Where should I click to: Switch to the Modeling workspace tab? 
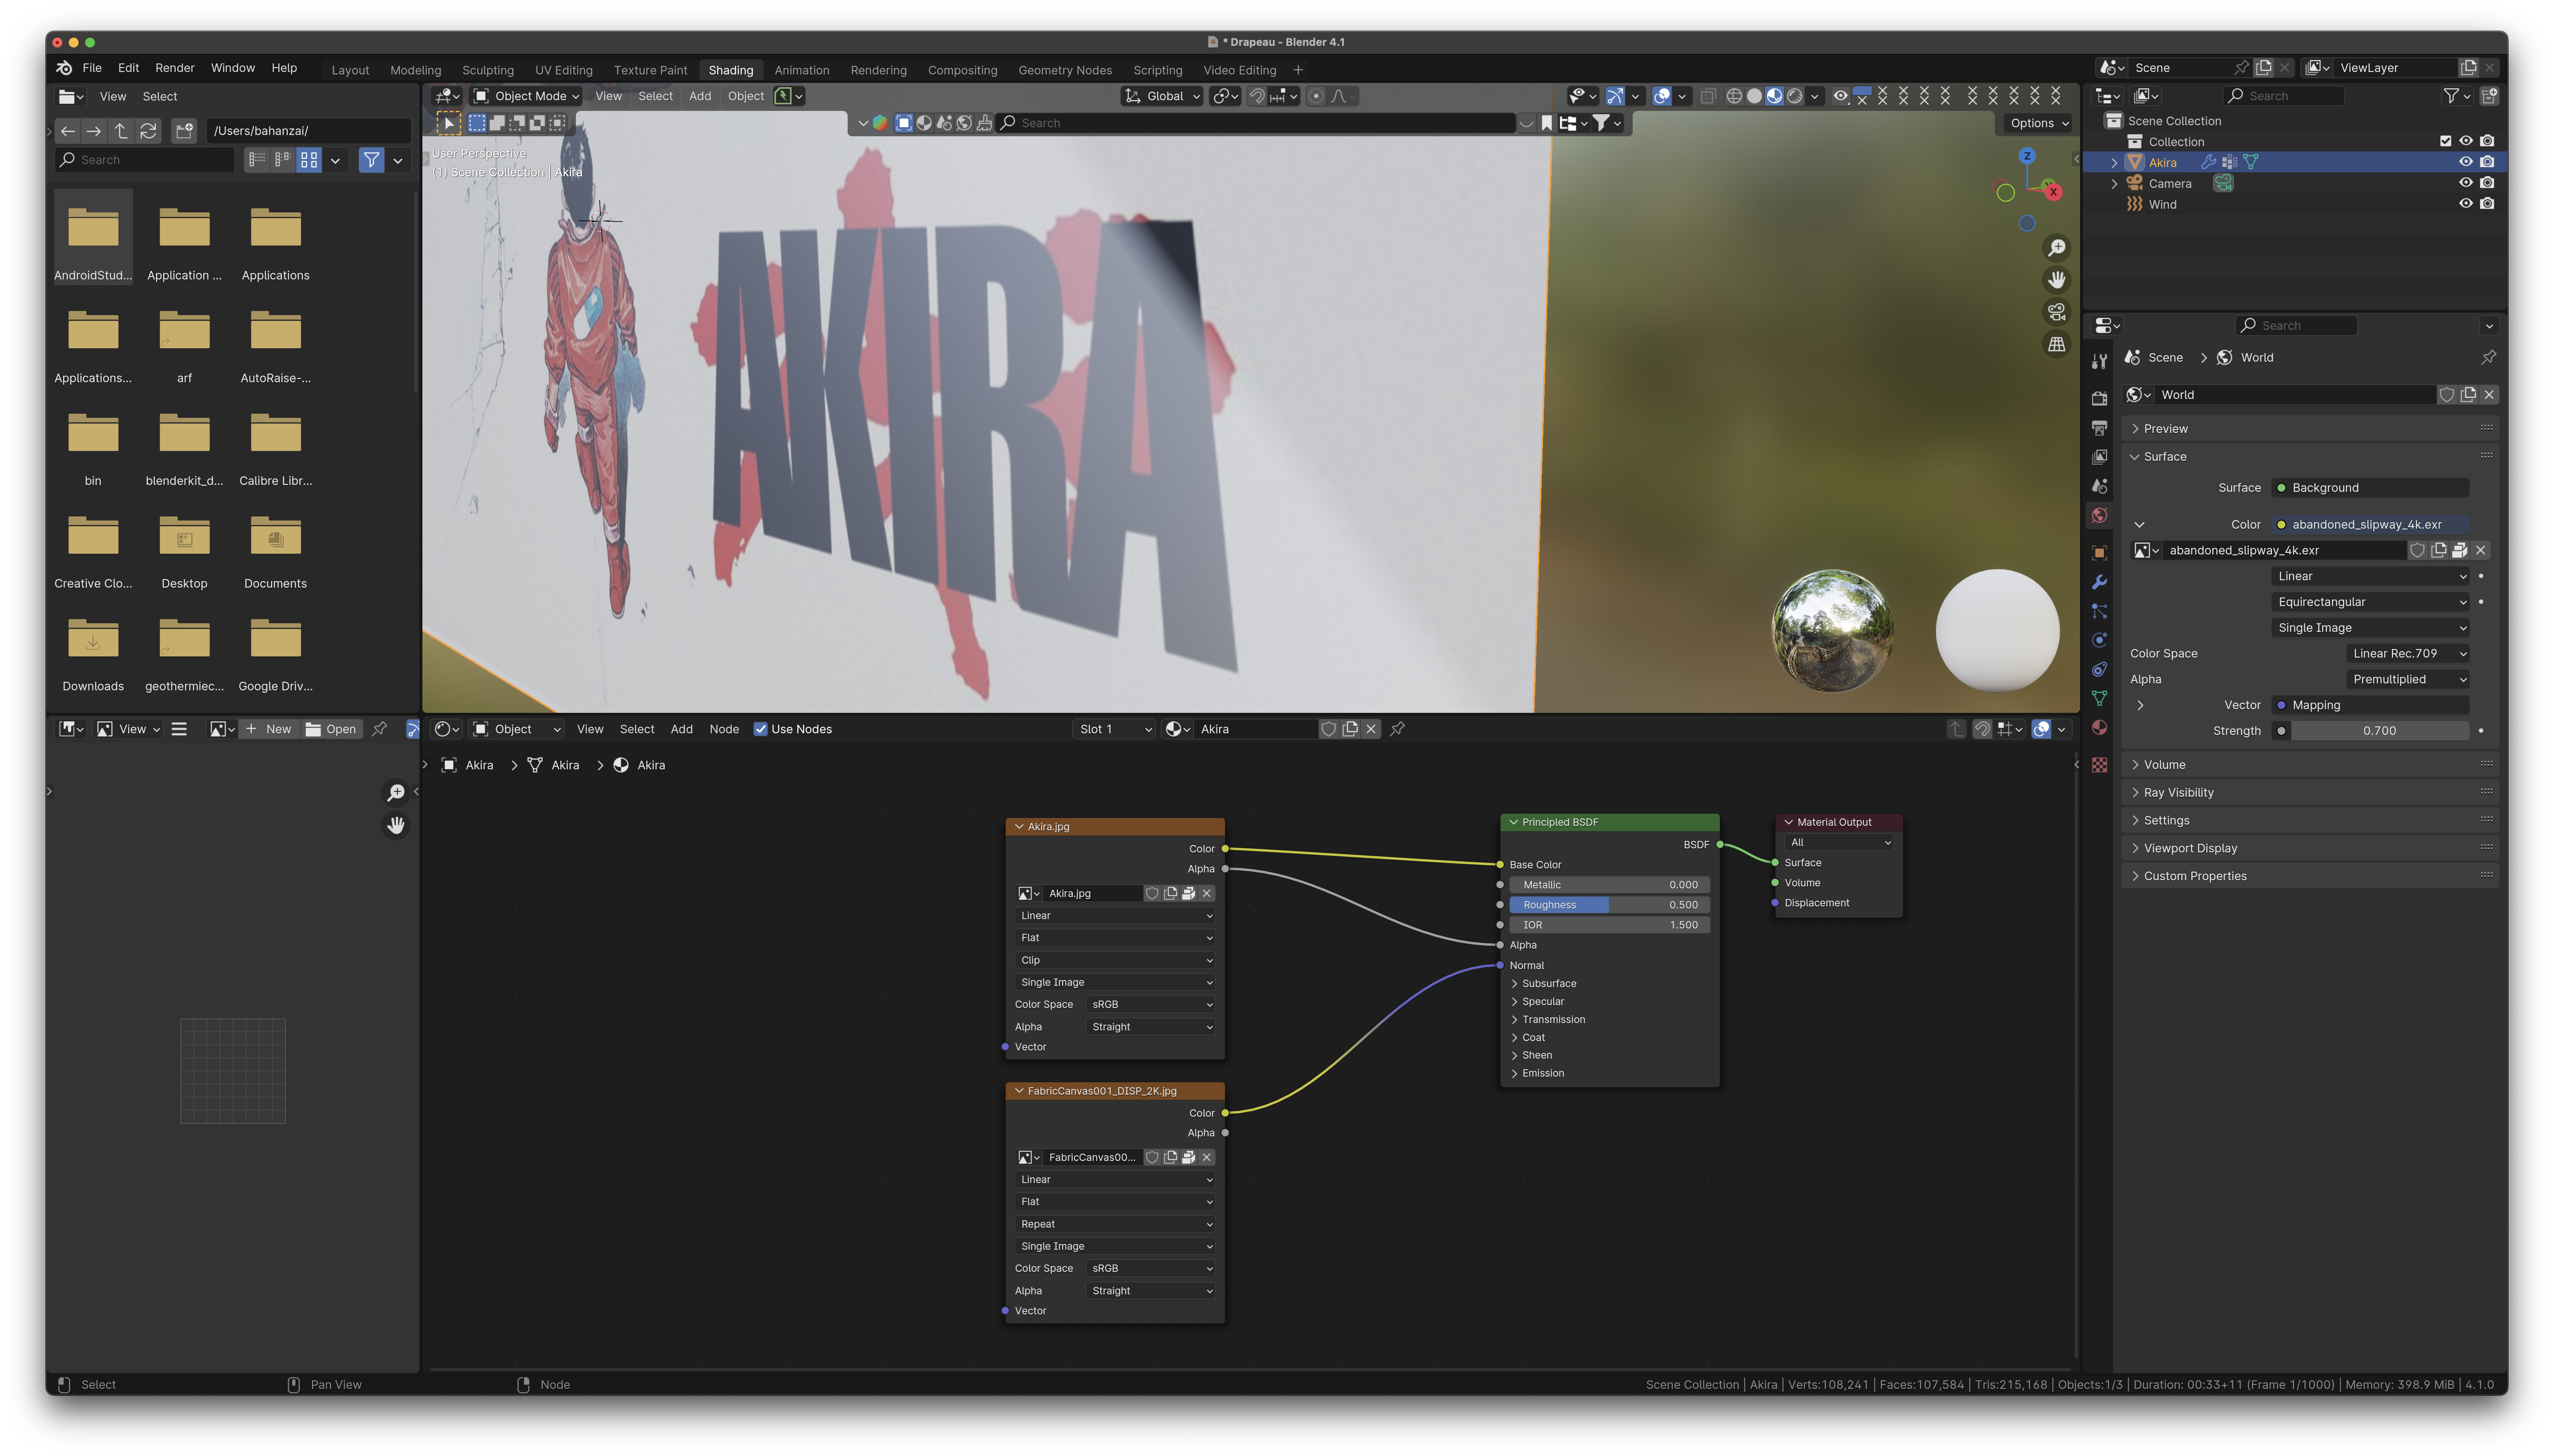(x=415, y=70)
